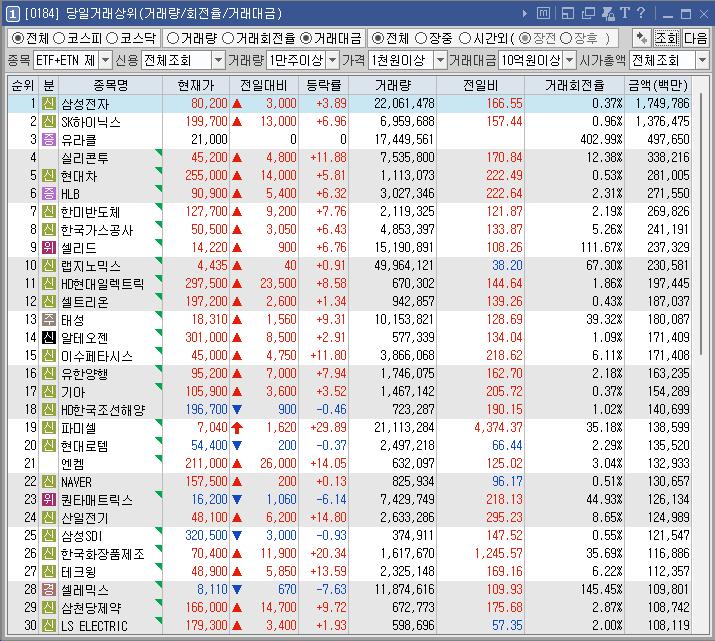Click the screen layout icon in title bar
Viewport: 715px width, 641px height.
(568, 14)
